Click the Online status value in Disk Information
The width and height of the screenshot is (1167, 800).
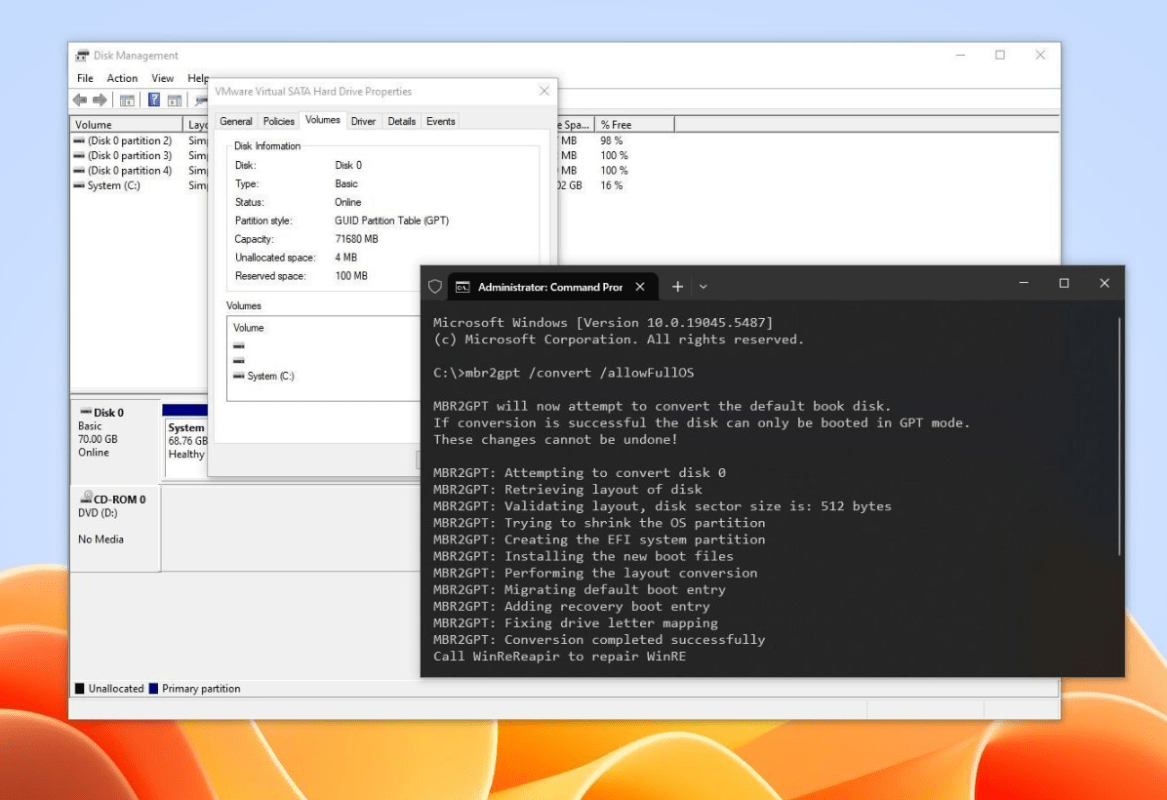click(348, 202)
